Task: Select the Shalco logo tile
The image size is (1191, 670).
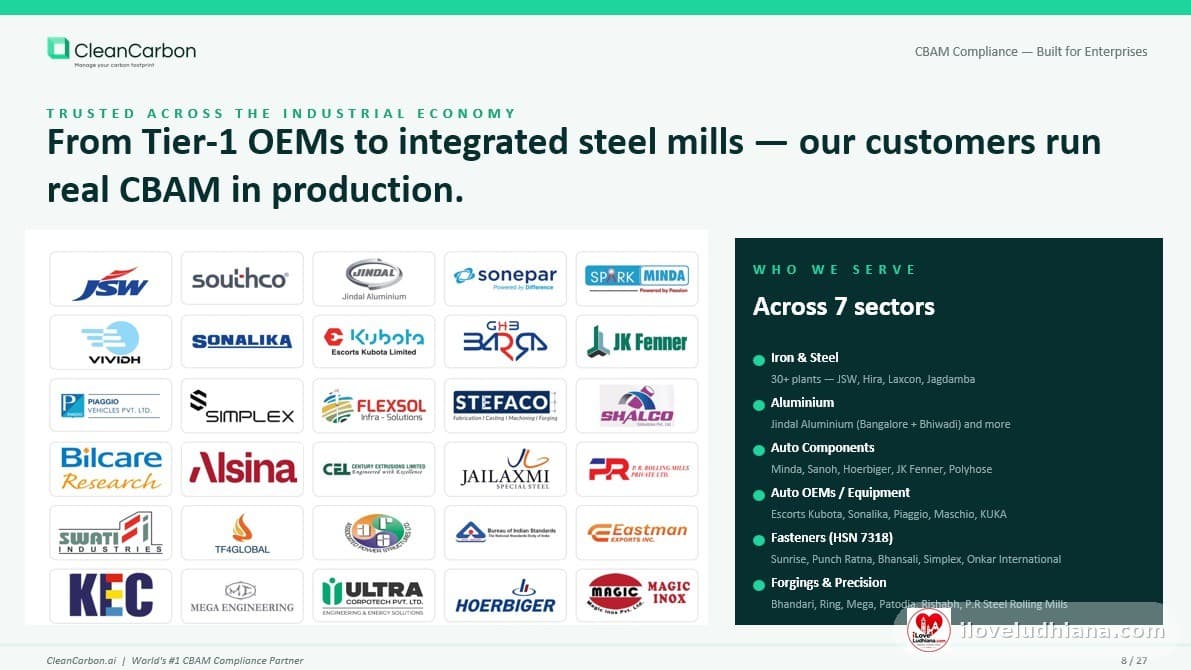Action: [637, 406]
